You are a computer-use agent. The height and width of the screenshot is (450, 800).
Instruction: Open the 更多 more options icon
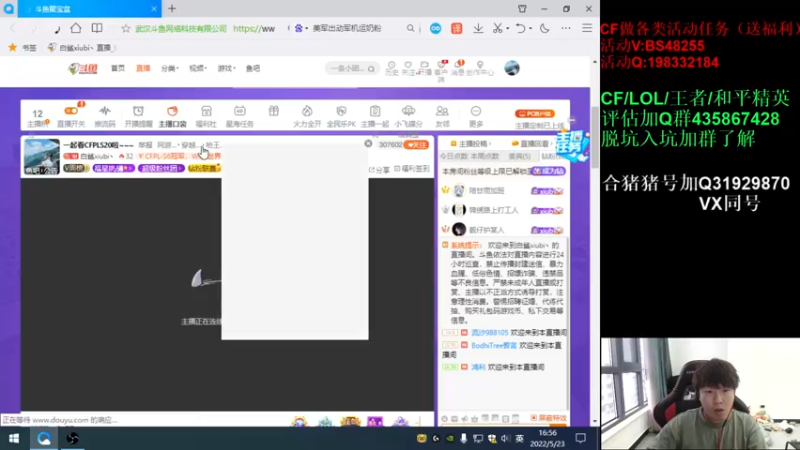(476, 116)
